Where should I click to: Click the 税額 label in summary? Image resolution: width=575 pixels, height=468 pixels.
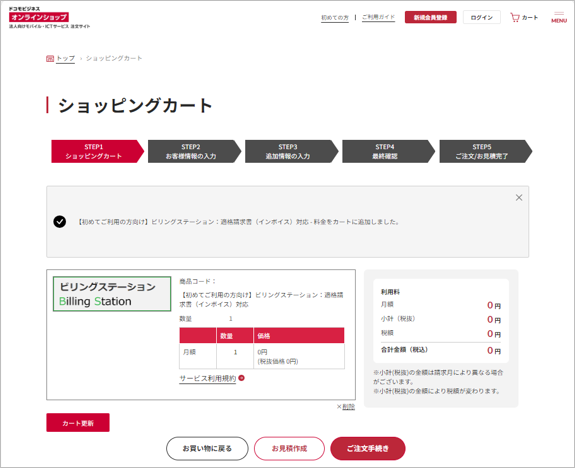pos(387,333)
